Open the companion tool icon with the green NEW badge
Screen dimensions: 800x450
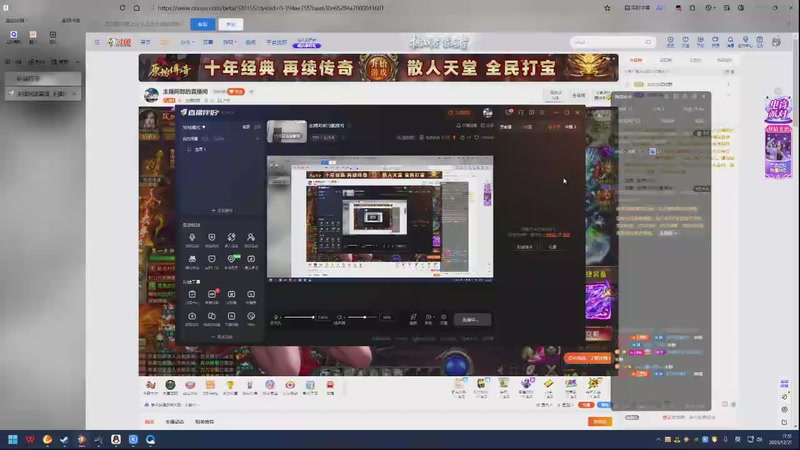(232, 261)
